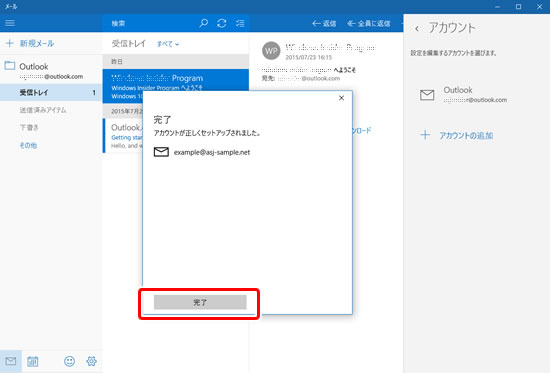Image resolution: width=550 pixels, height=373 pixels.
Task: Close the setup complete dialog
Action: pos(341,98)
